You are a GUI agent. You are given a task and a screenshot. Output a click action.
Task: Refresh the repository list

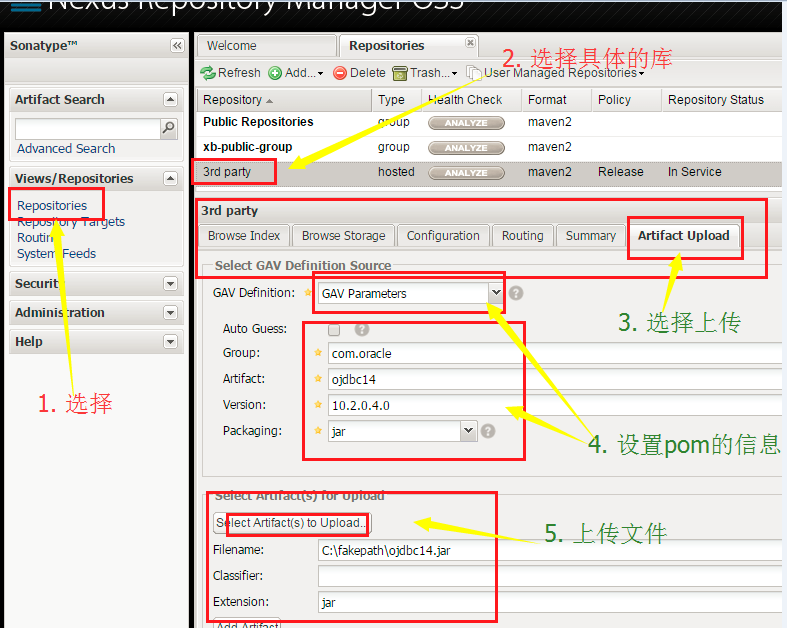click(230, 73)
